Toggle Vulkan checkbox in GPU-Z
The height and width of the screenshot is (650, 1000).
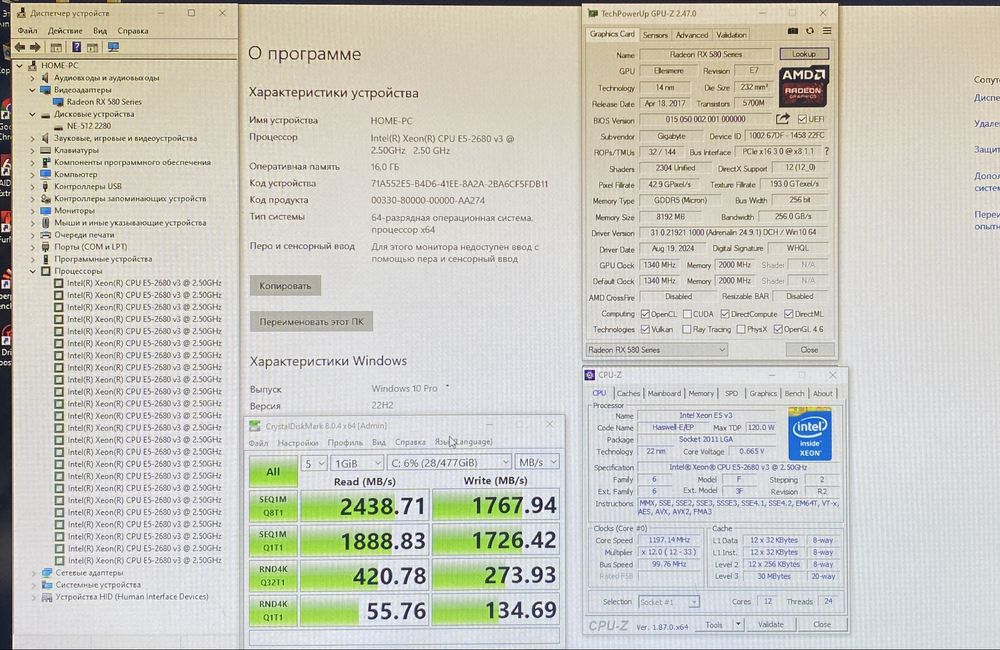[645, 329]
